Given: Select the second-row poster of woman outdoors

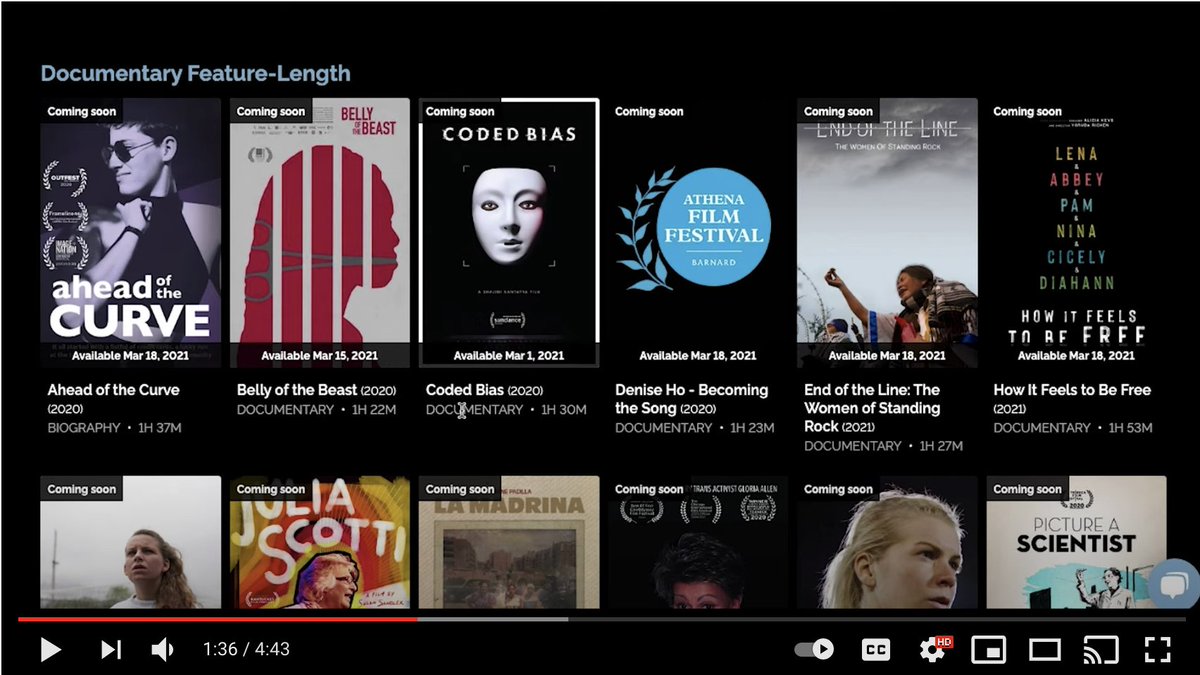Looking at the screenshot, I should [130, 542].
